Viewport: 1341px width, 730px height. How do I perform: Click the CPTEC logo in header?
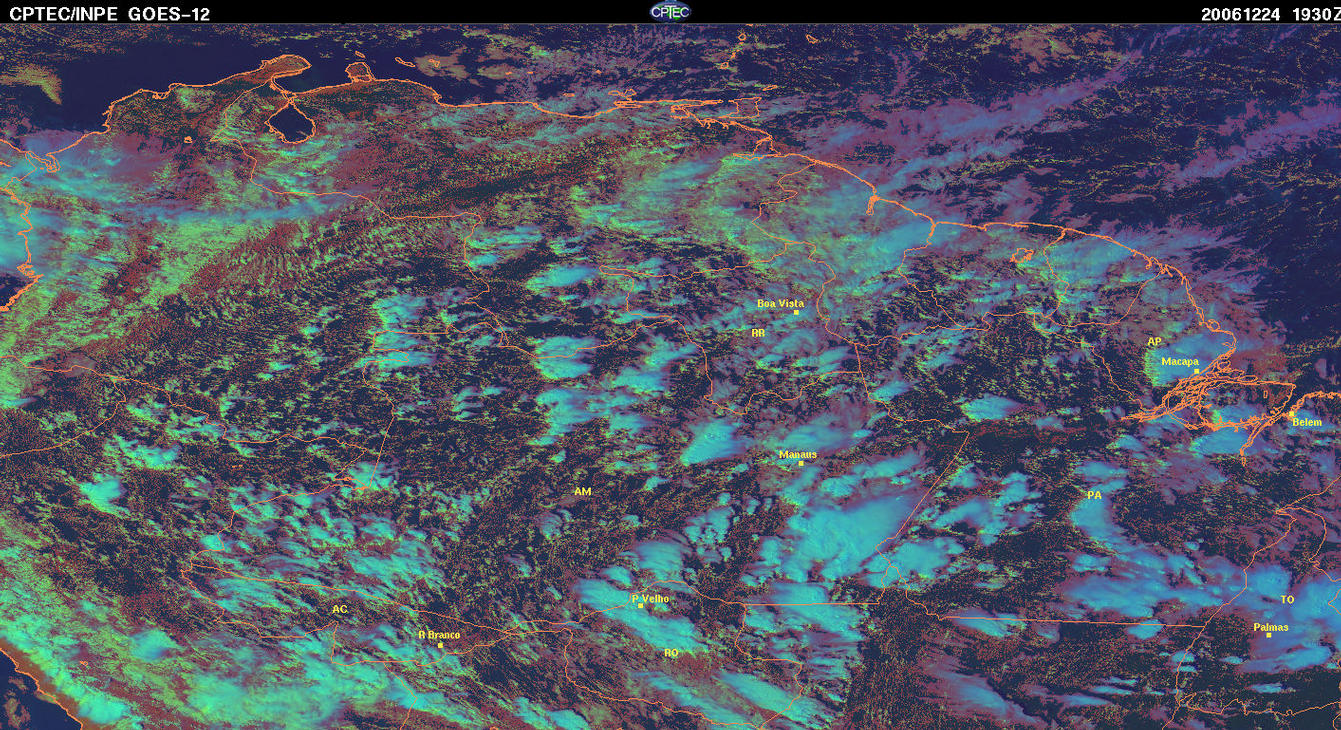click(670, 11)
